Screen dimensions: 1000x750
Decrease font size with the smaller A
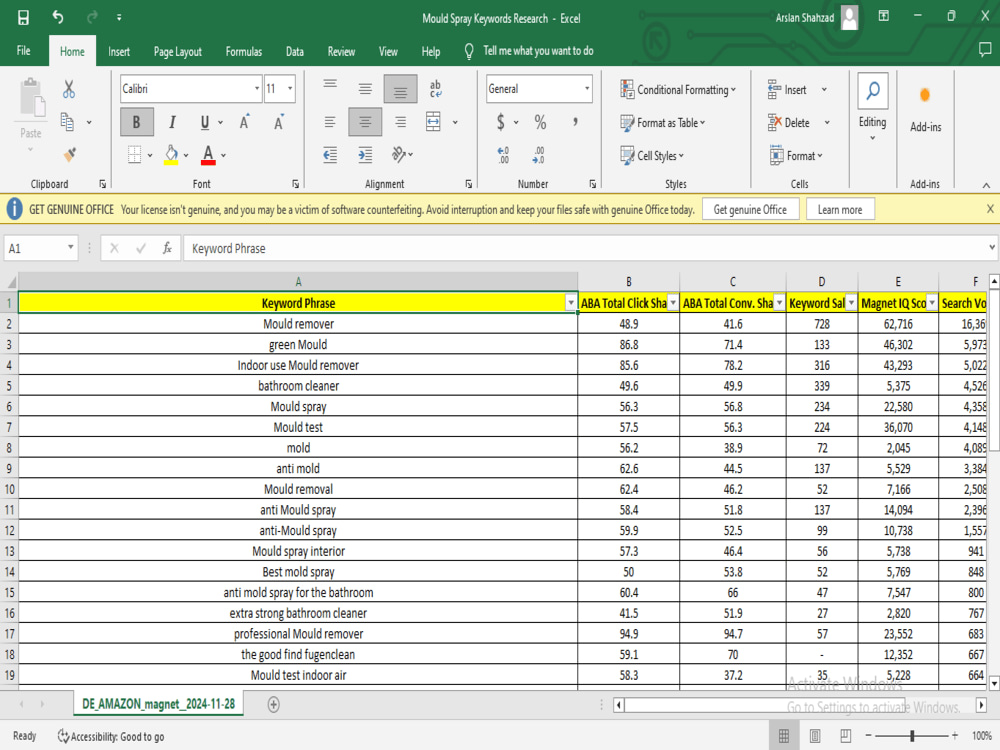[x=278, y=122]
